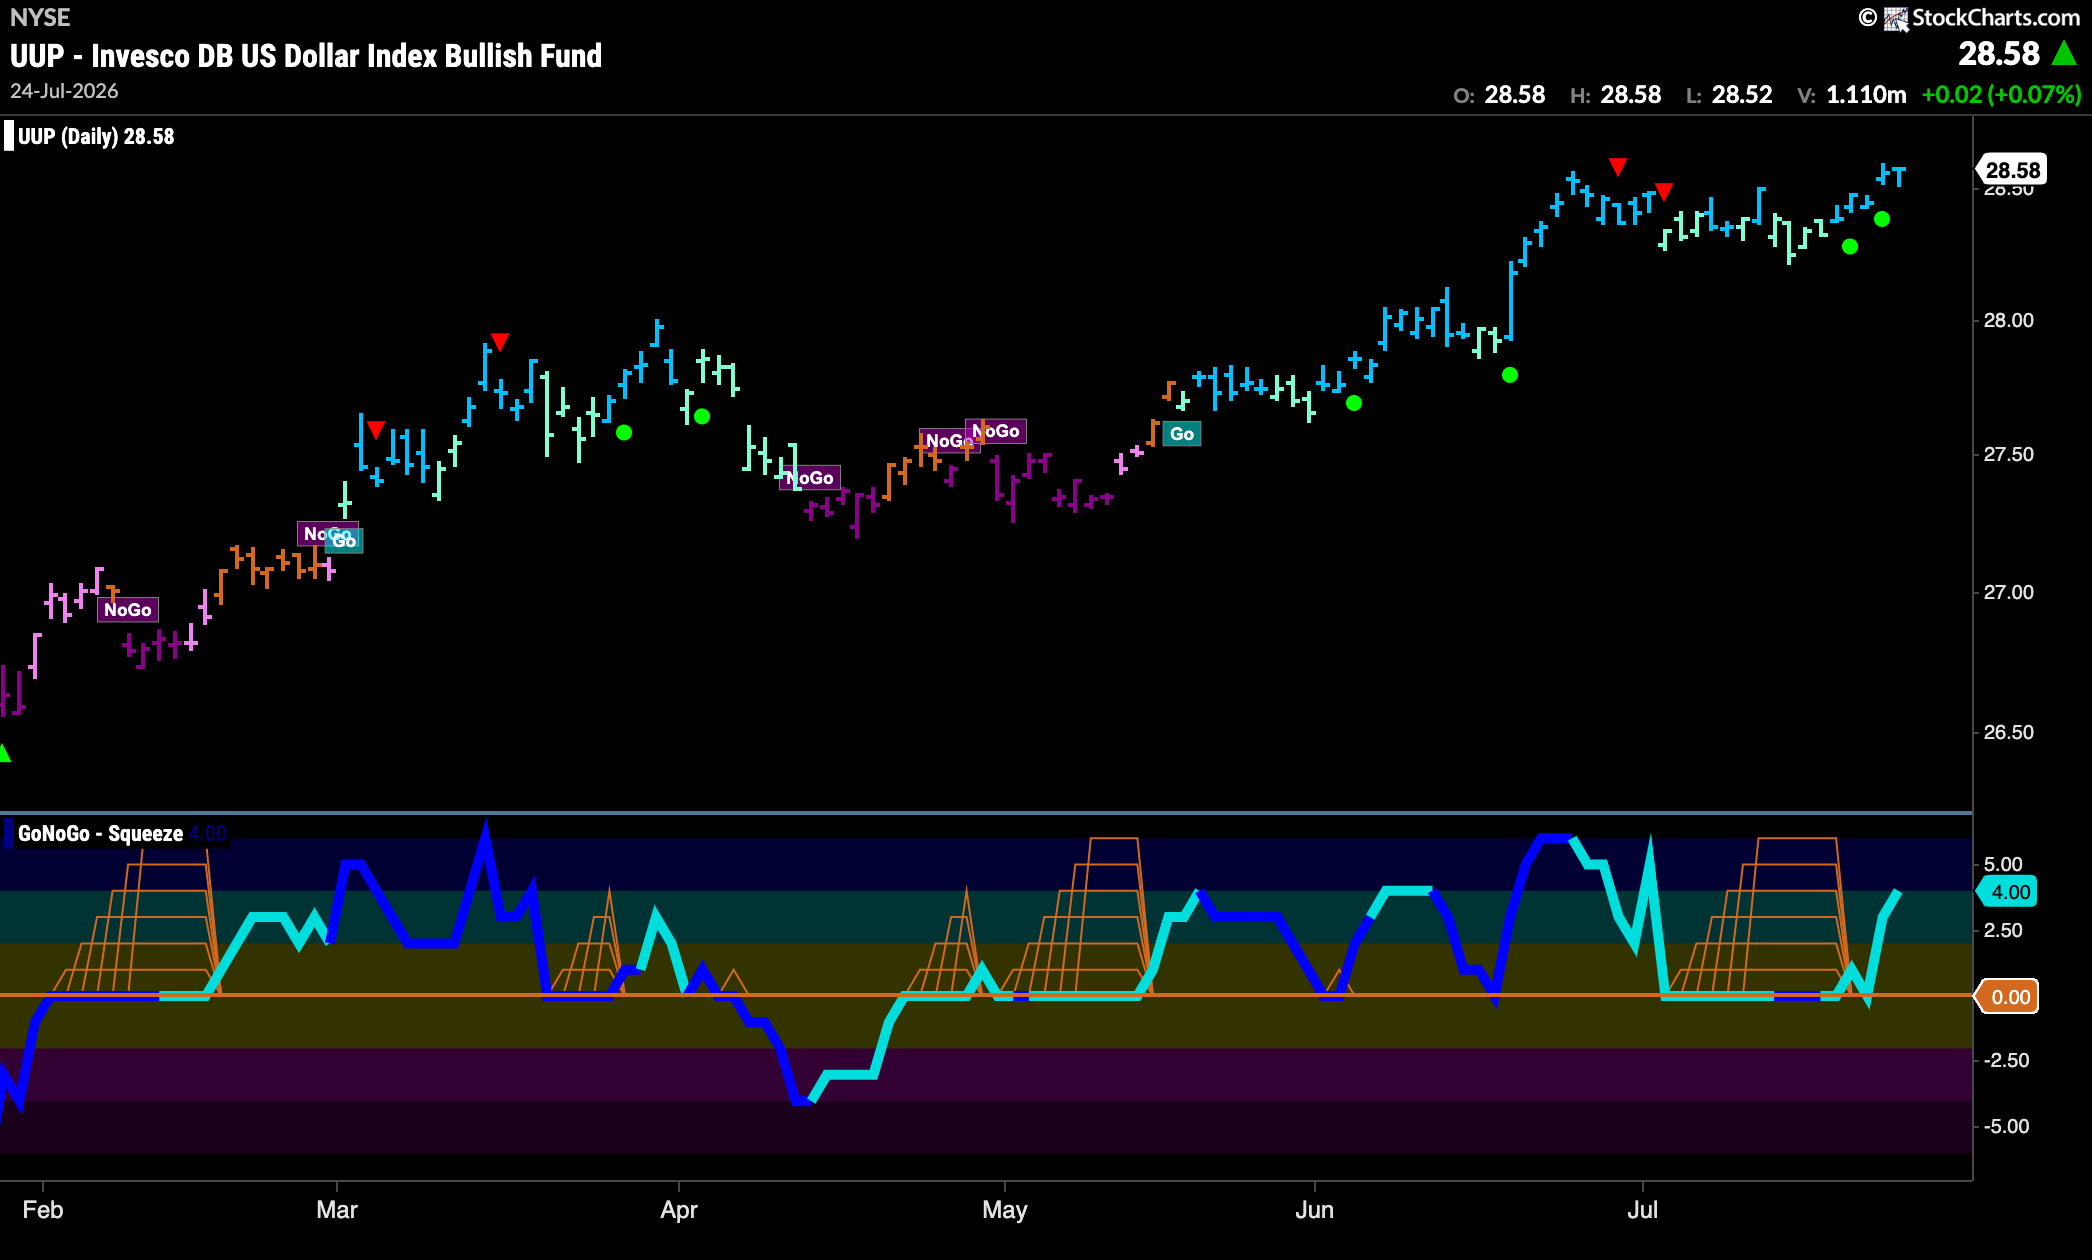The image size is (2092, 1260).
Task: Click the 2.50 oscillator axis label
Action: pos(2003,930)
